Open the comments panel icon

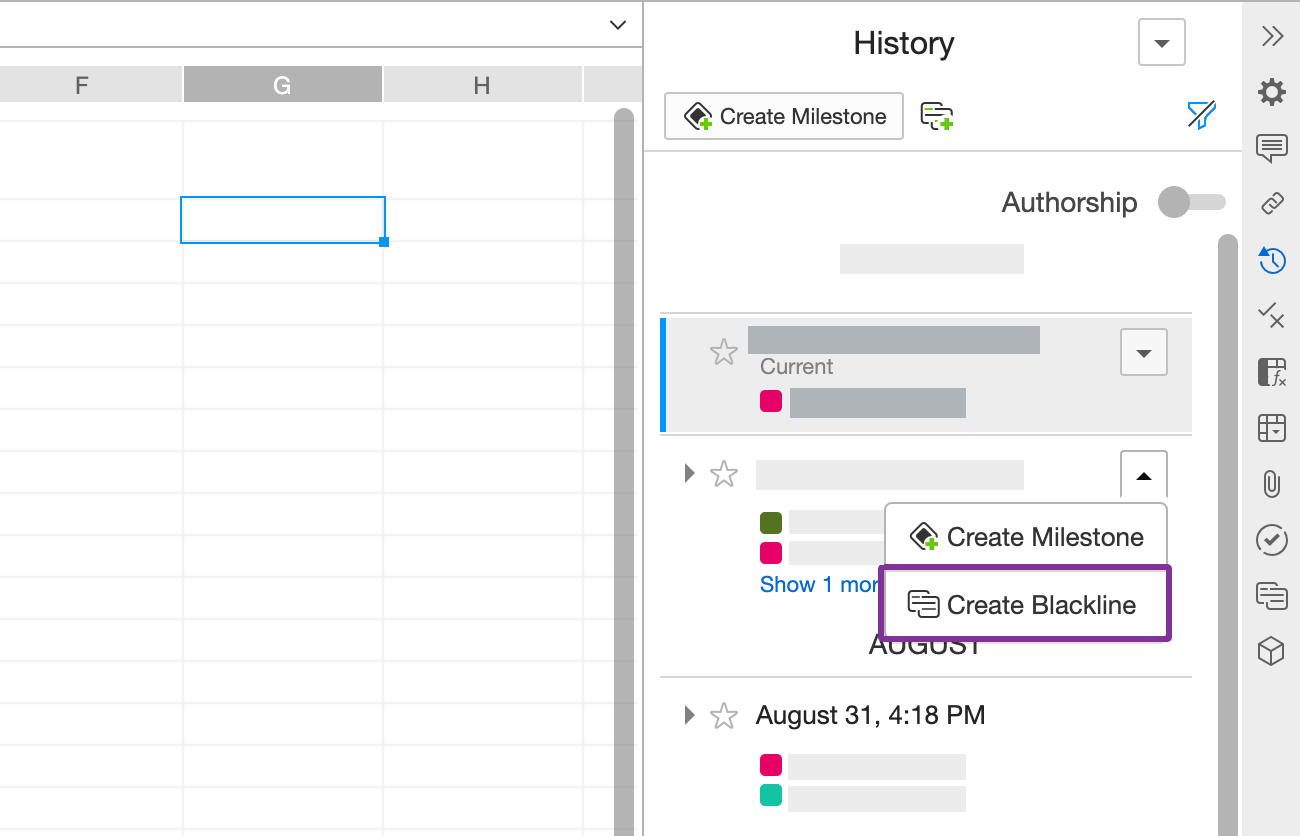(x=1271, y=149)
